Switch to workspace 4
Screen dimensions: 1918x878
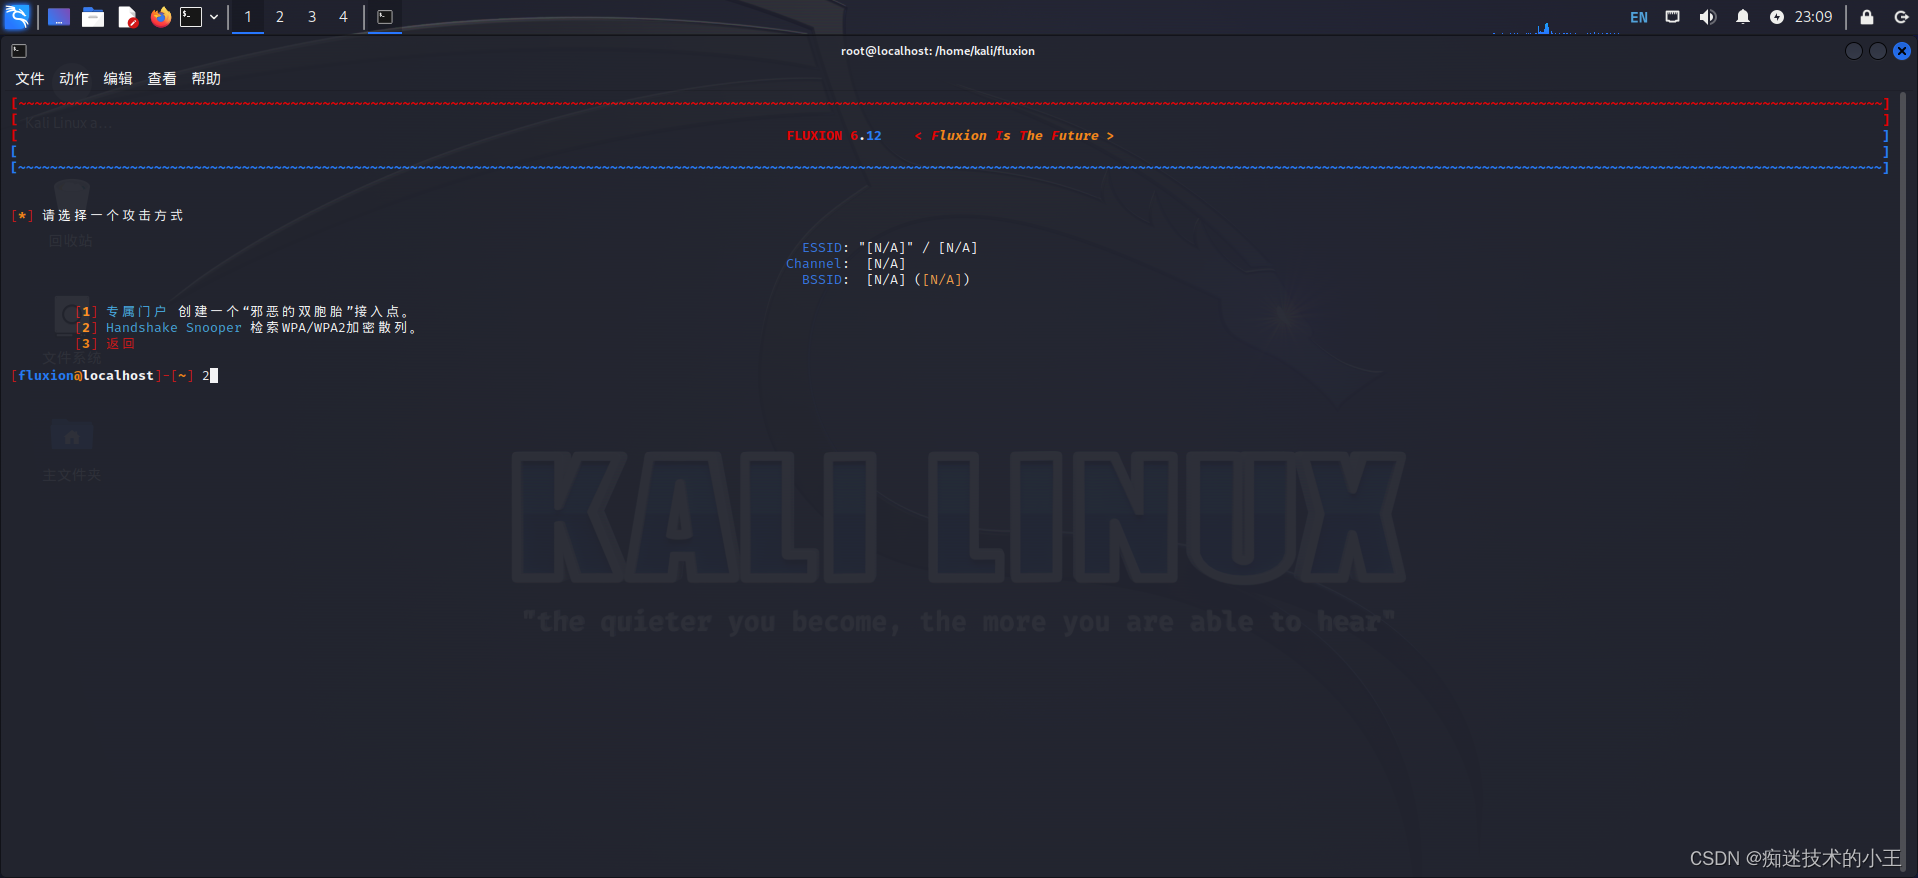[x=343, y=17]
